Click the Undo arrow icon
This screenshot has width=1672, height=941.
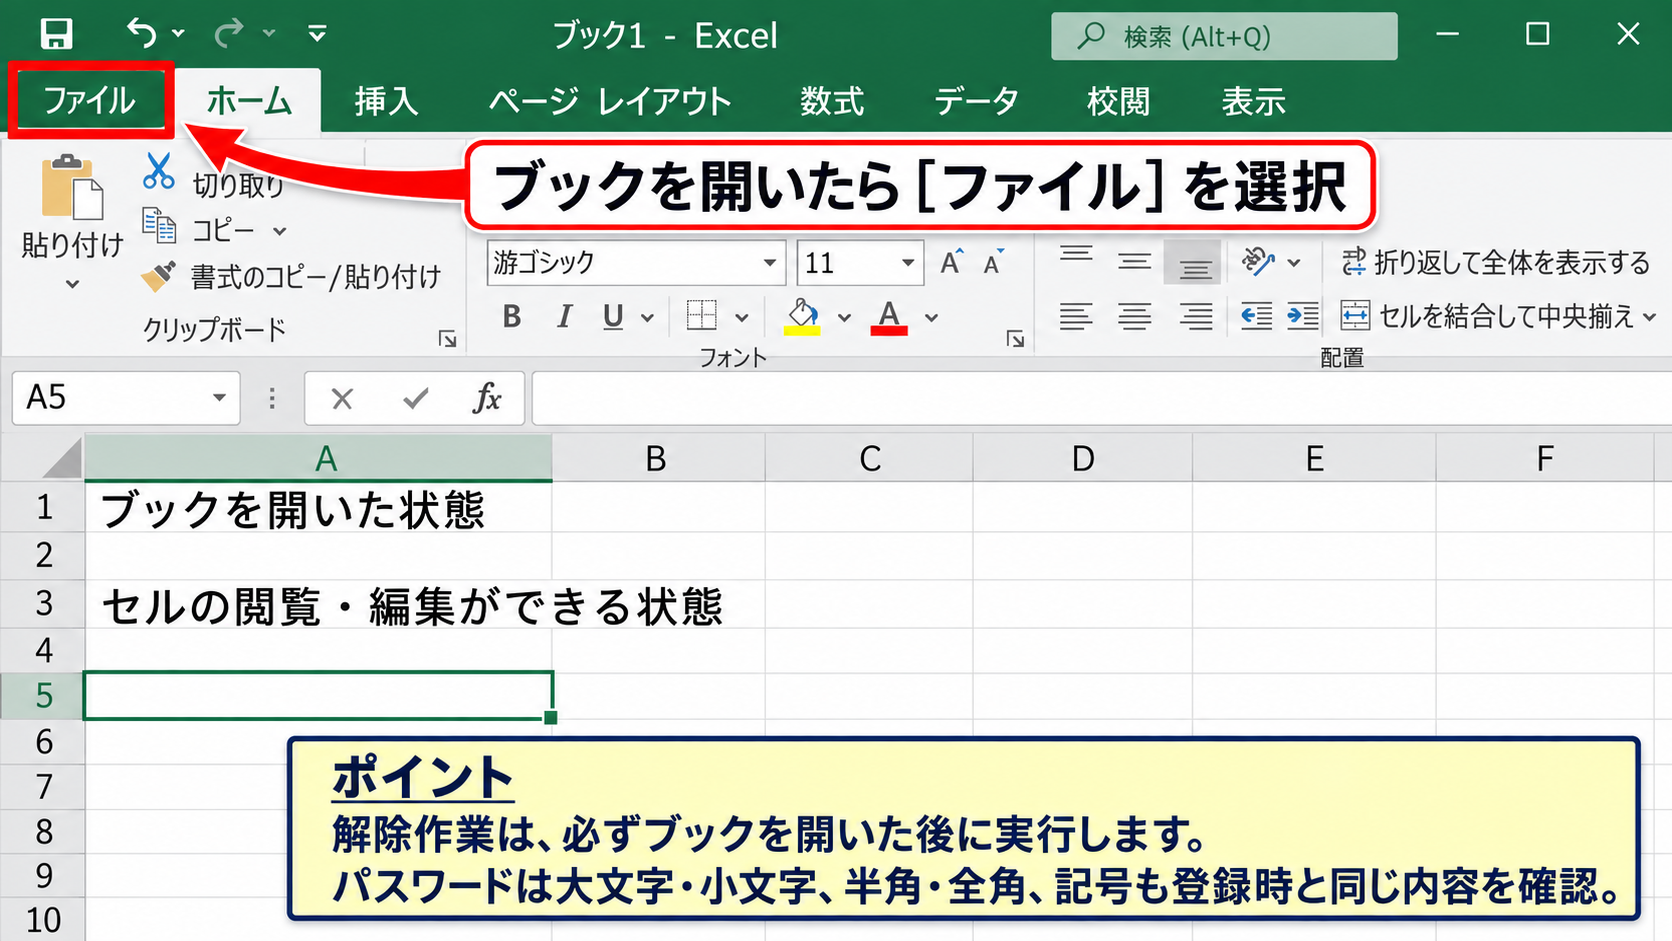pos(142,34)
